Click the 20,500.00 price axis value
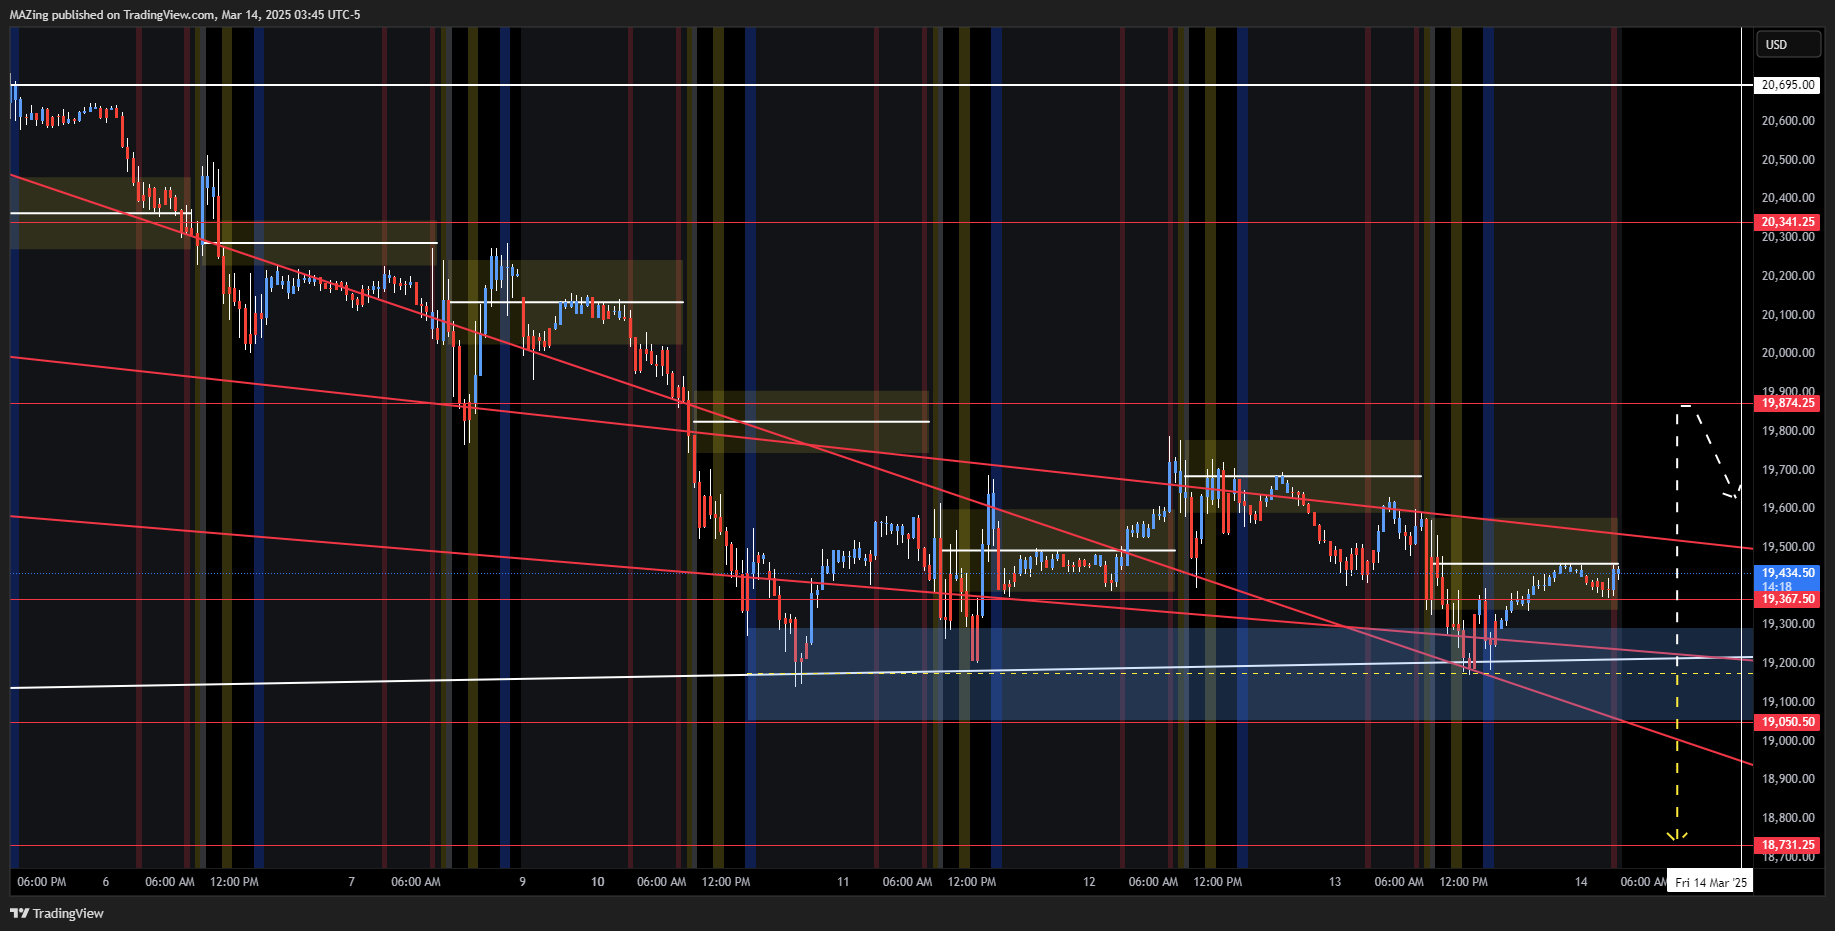1835x931 pixels. point(1788,160)
